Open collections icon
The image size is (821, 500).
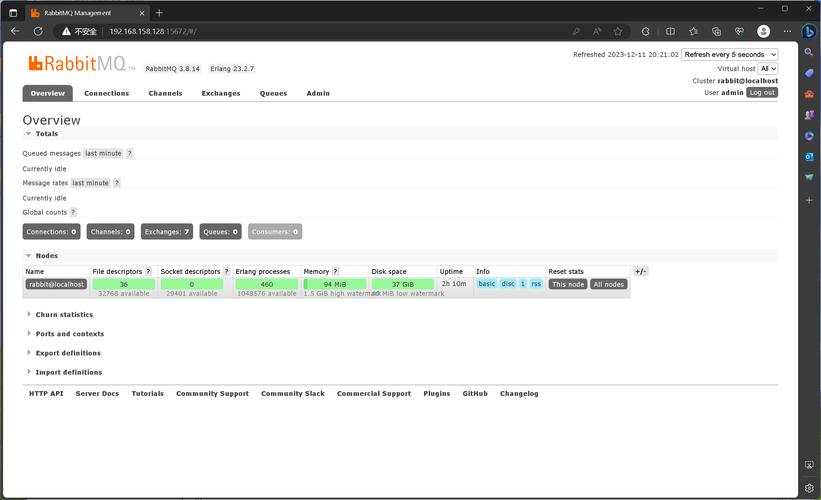coord(717,31)
